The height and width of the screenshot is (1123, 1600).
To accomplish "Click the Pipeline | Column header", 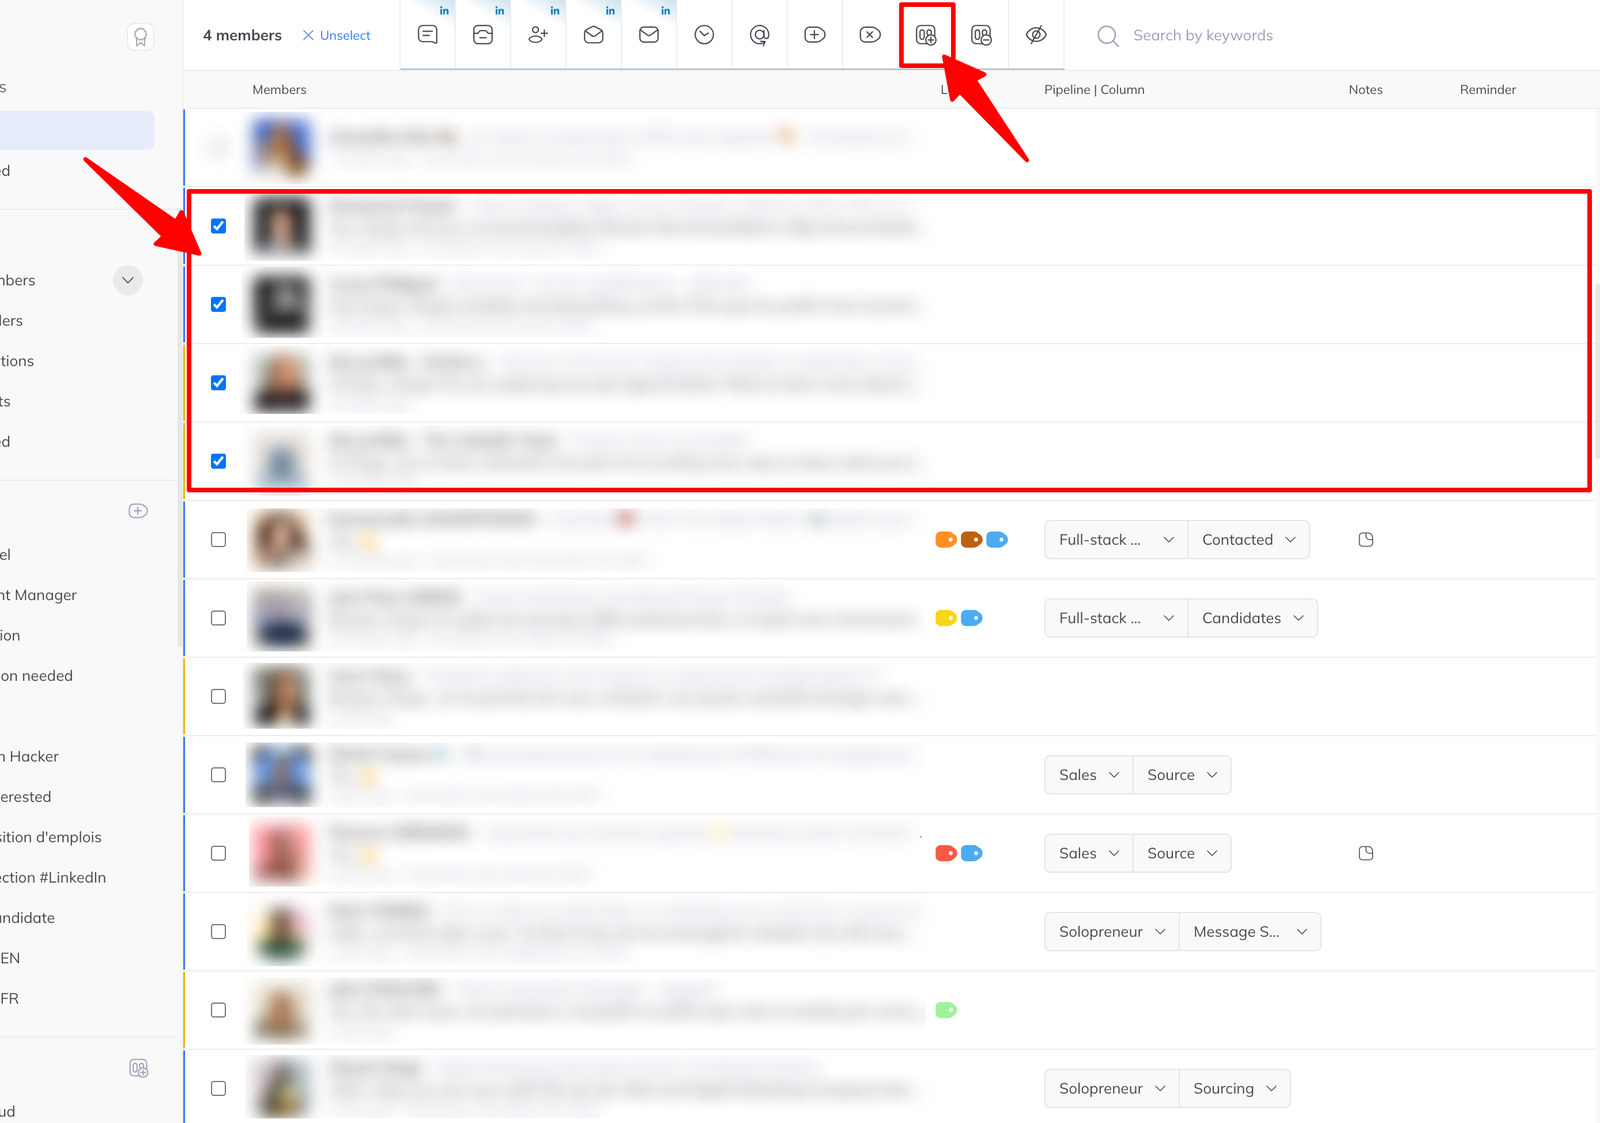I will click(x=1094, y=89).
